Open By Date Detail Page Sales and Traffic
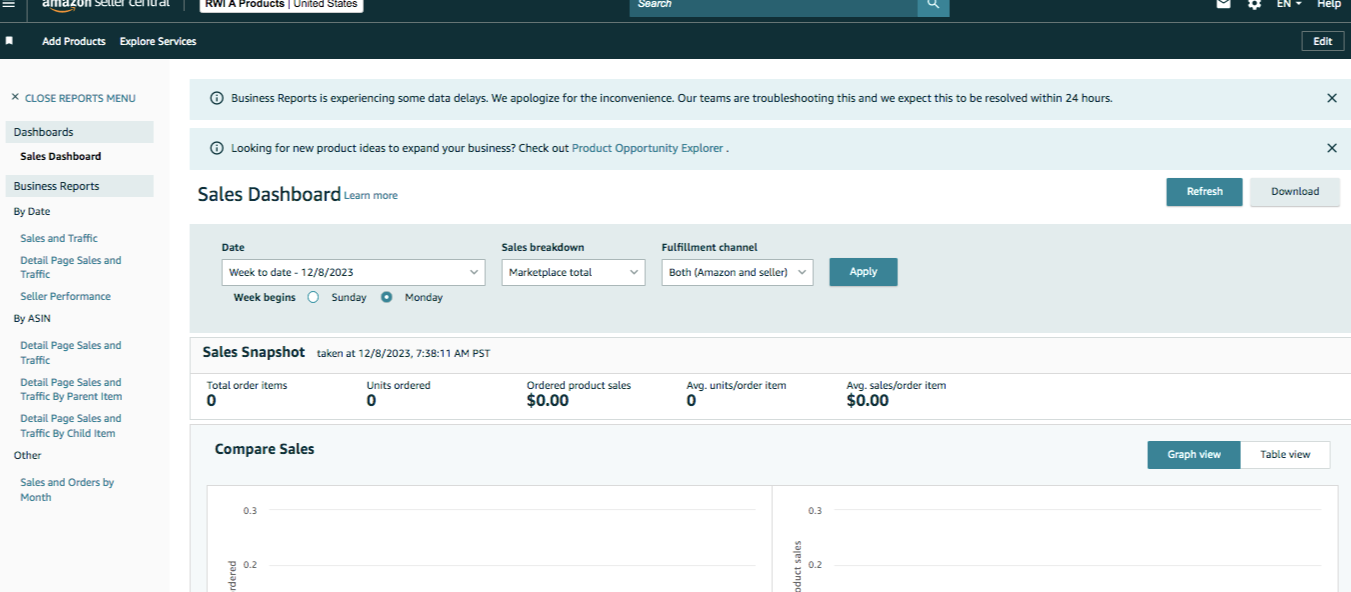 (x=70, y=267)
